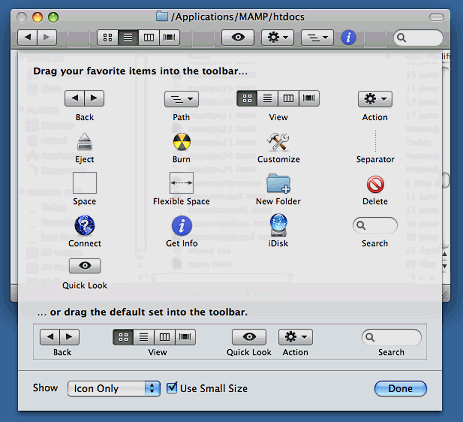Click the window resize grip corner
Viewport: 463px width, 422px height.
445,295
